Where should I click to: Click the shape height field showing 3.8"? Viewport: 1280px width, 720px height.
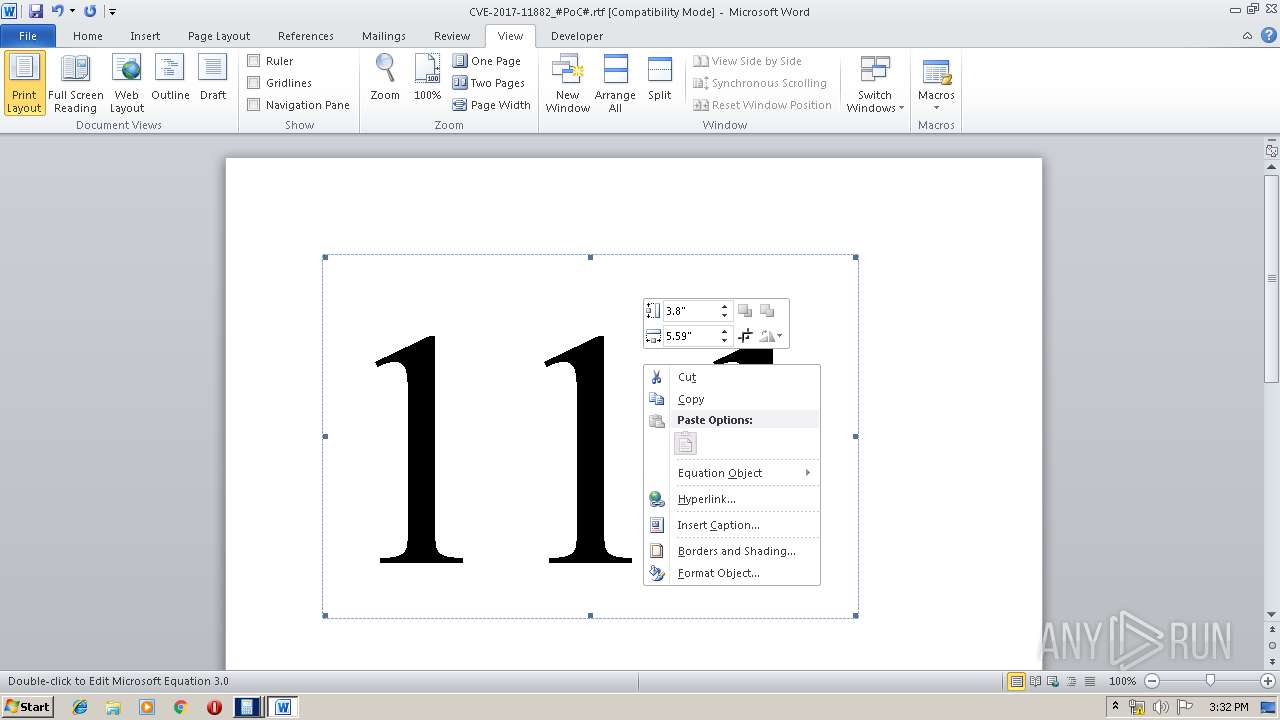click(690, 311)
